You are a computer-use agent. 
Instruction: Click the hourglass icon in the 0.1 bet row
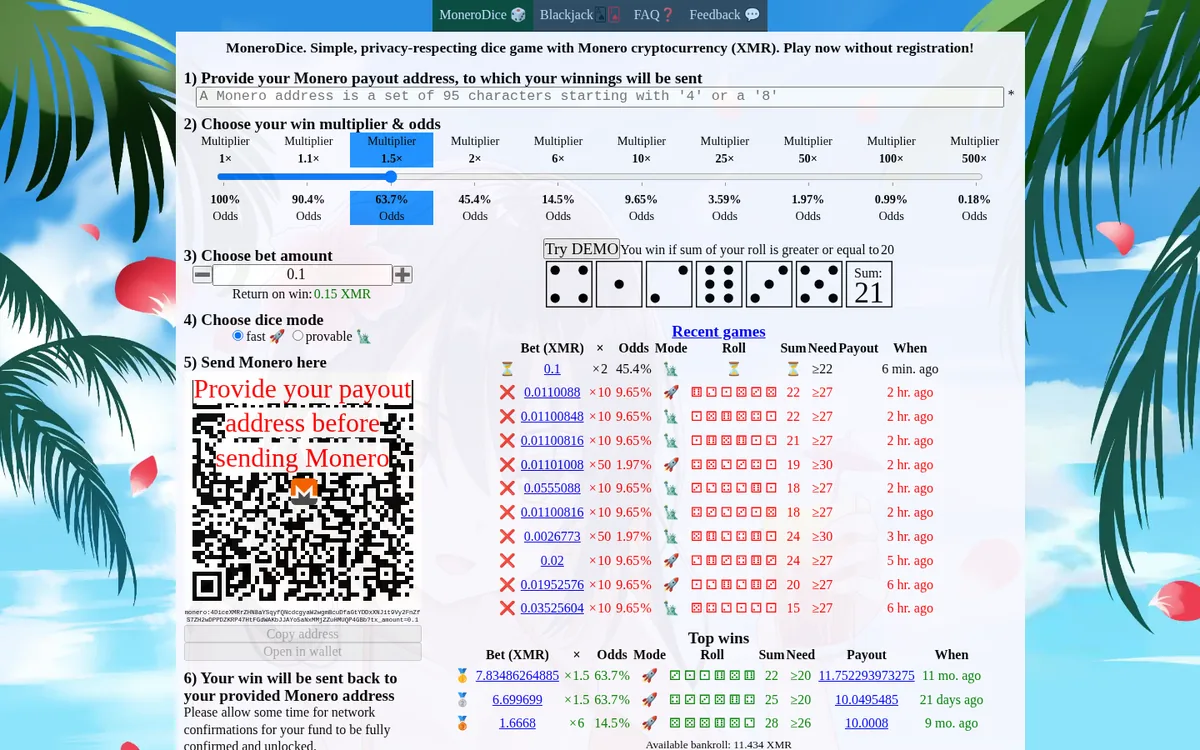pos(507,369)
